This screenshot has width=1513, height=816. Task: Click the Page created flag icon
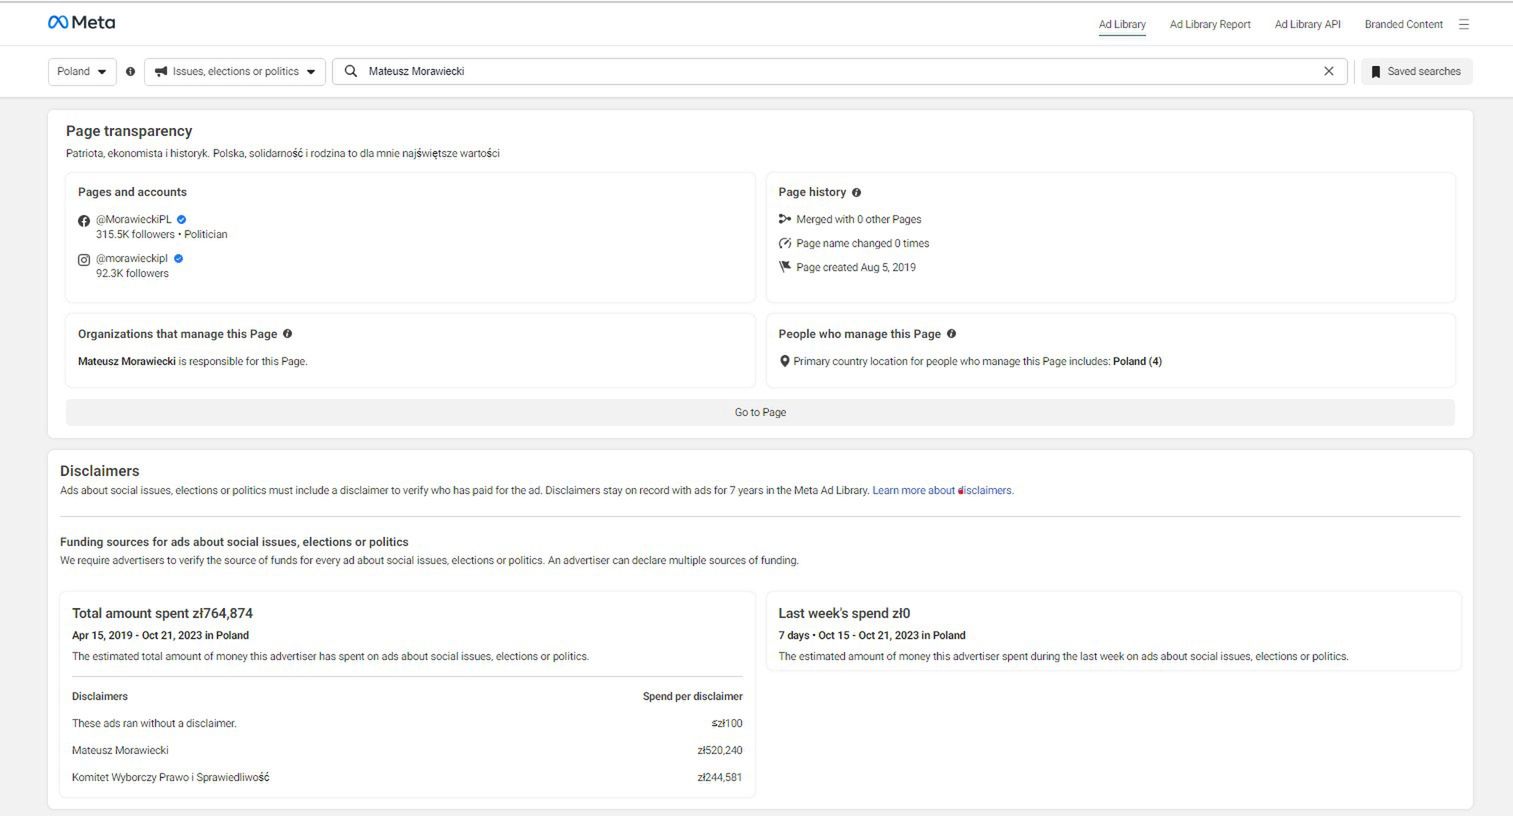click(x=785, y=267)
